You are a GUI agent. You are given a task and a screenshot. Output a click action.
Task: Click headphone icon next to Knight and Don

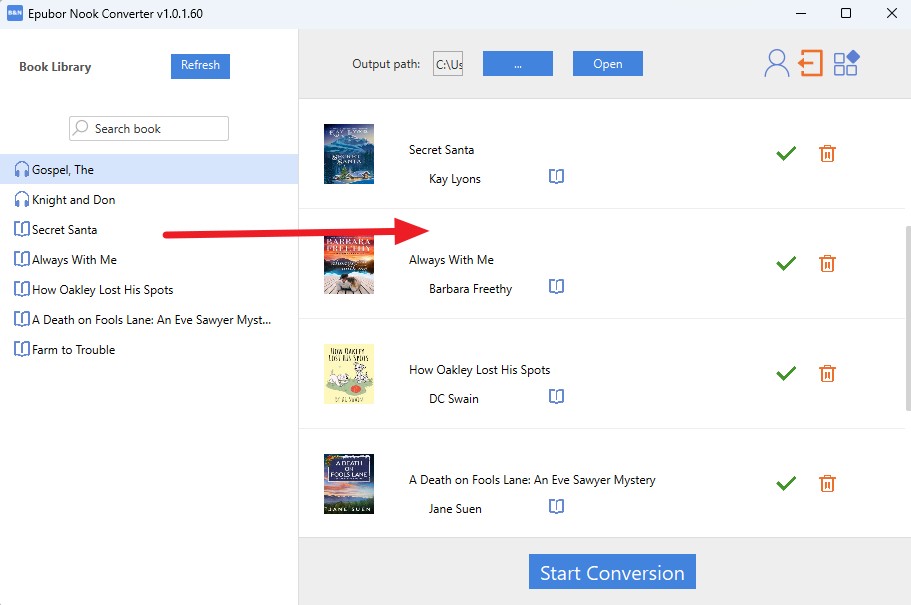click(x=21, y=199)
